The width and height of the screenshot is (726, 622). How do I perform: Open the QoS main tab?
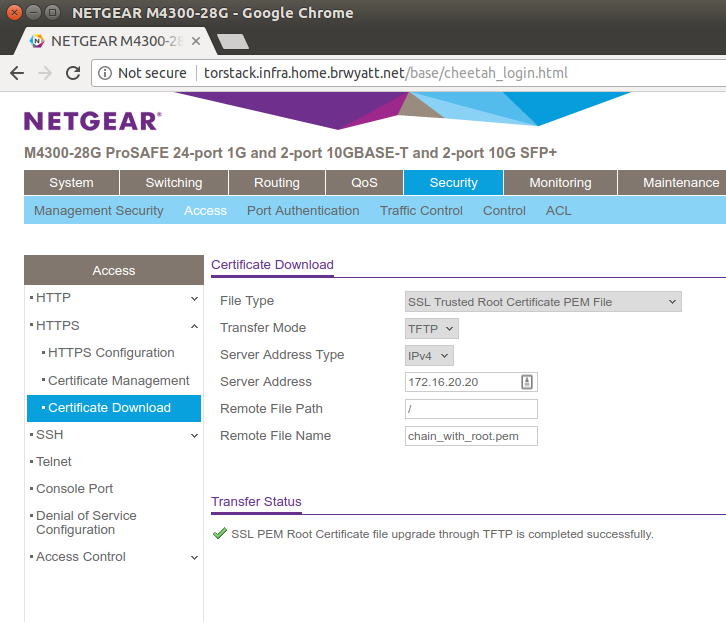tap(364, 182)
